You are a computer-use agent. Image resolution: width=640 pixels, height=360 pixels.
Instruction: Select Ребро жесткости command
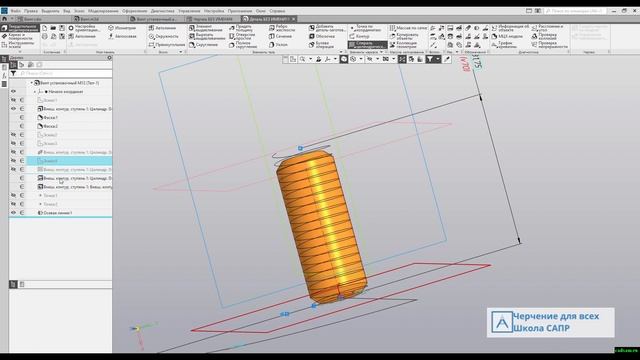click(282, 28)
